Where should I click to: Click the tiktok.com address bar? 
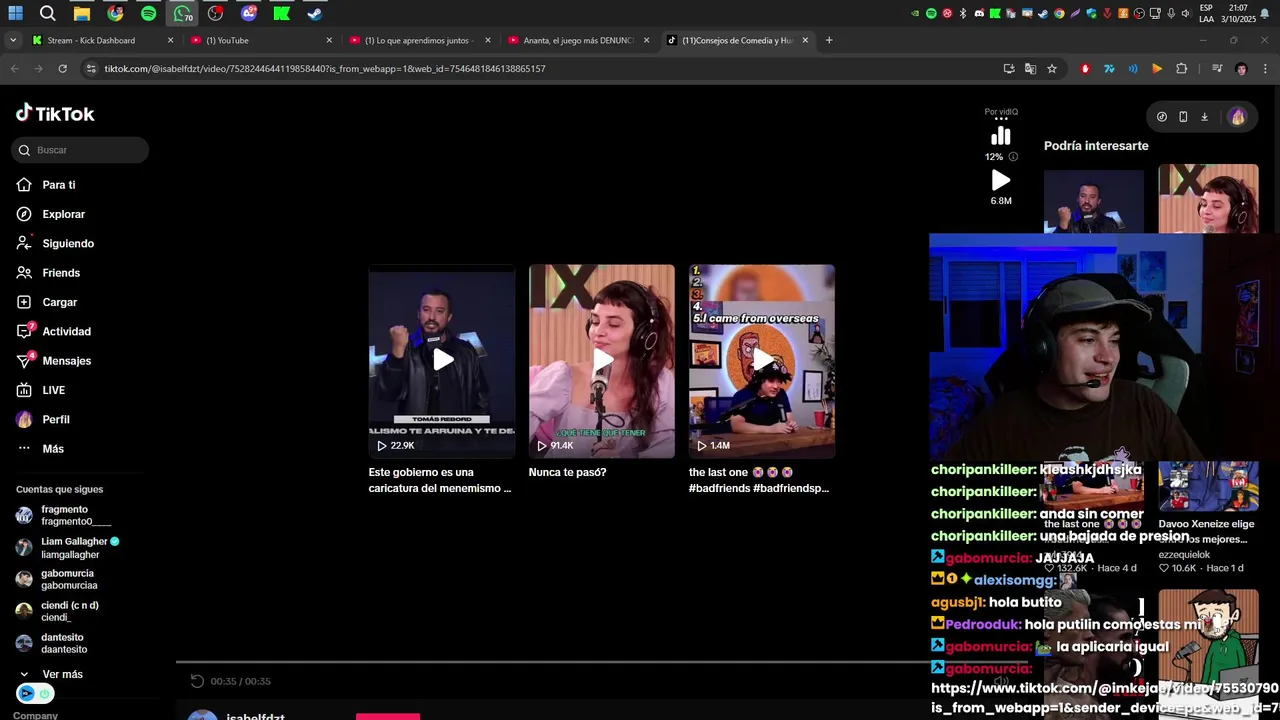pyautogui.click(x=540, y=69)
